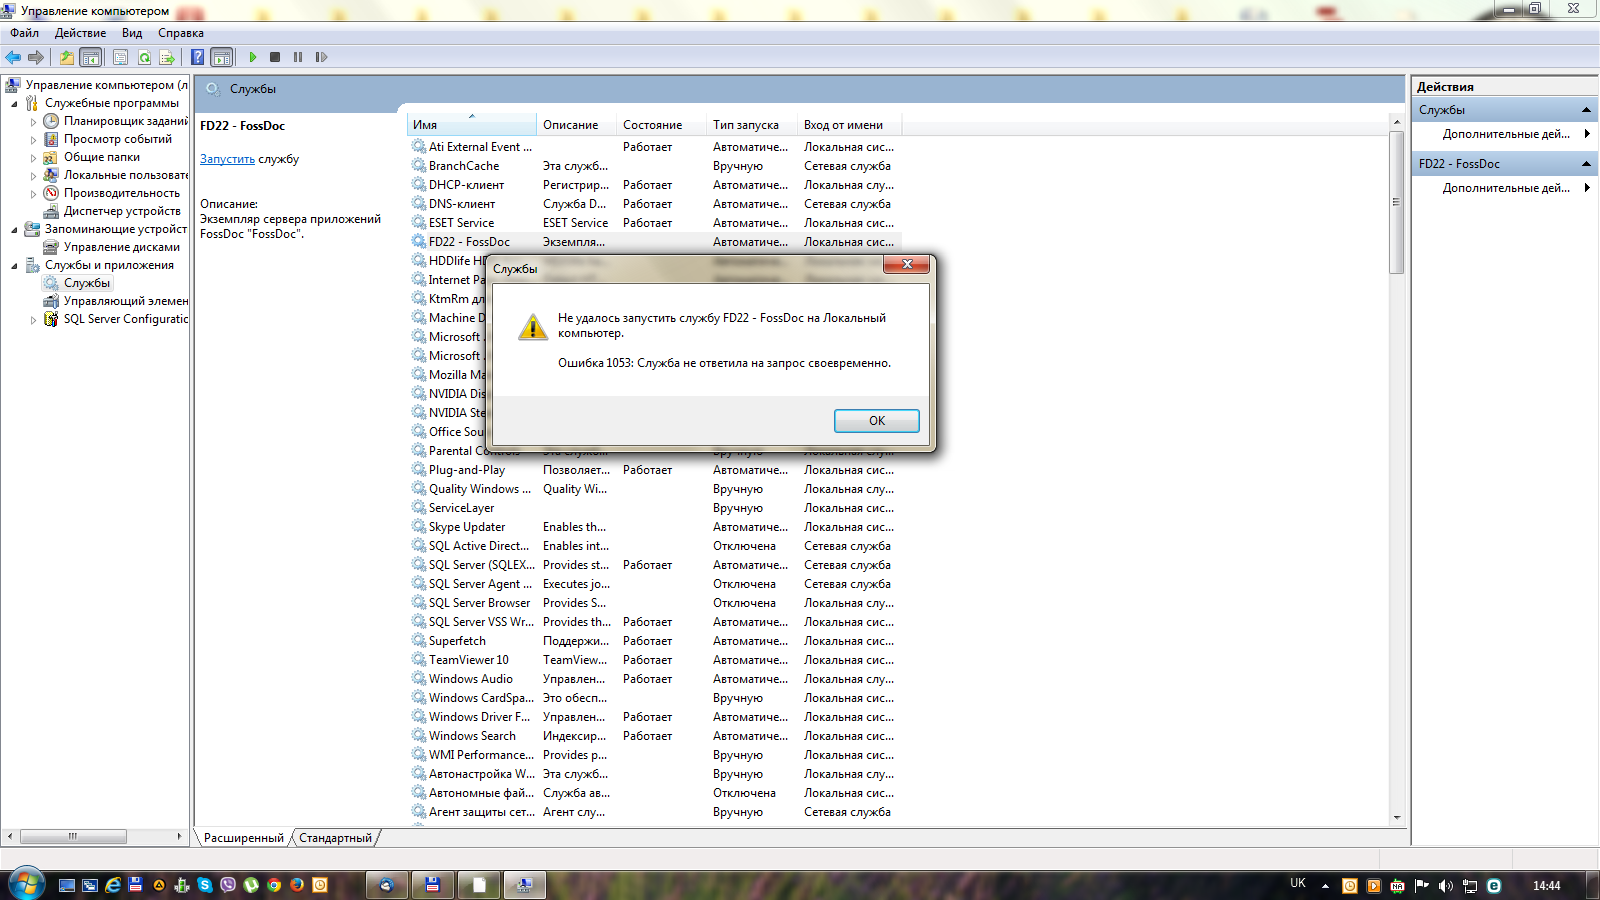This screenshot has width=1600, height=900.
Task: Click the Pause service toolbar icon
Action: (x=298, y=57)
